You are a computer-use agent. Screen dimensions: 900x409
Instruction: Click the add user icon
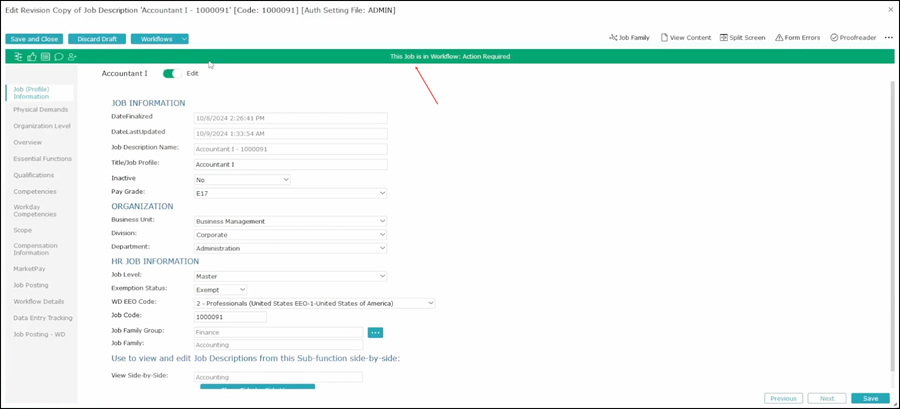click(x=72, y=57)
